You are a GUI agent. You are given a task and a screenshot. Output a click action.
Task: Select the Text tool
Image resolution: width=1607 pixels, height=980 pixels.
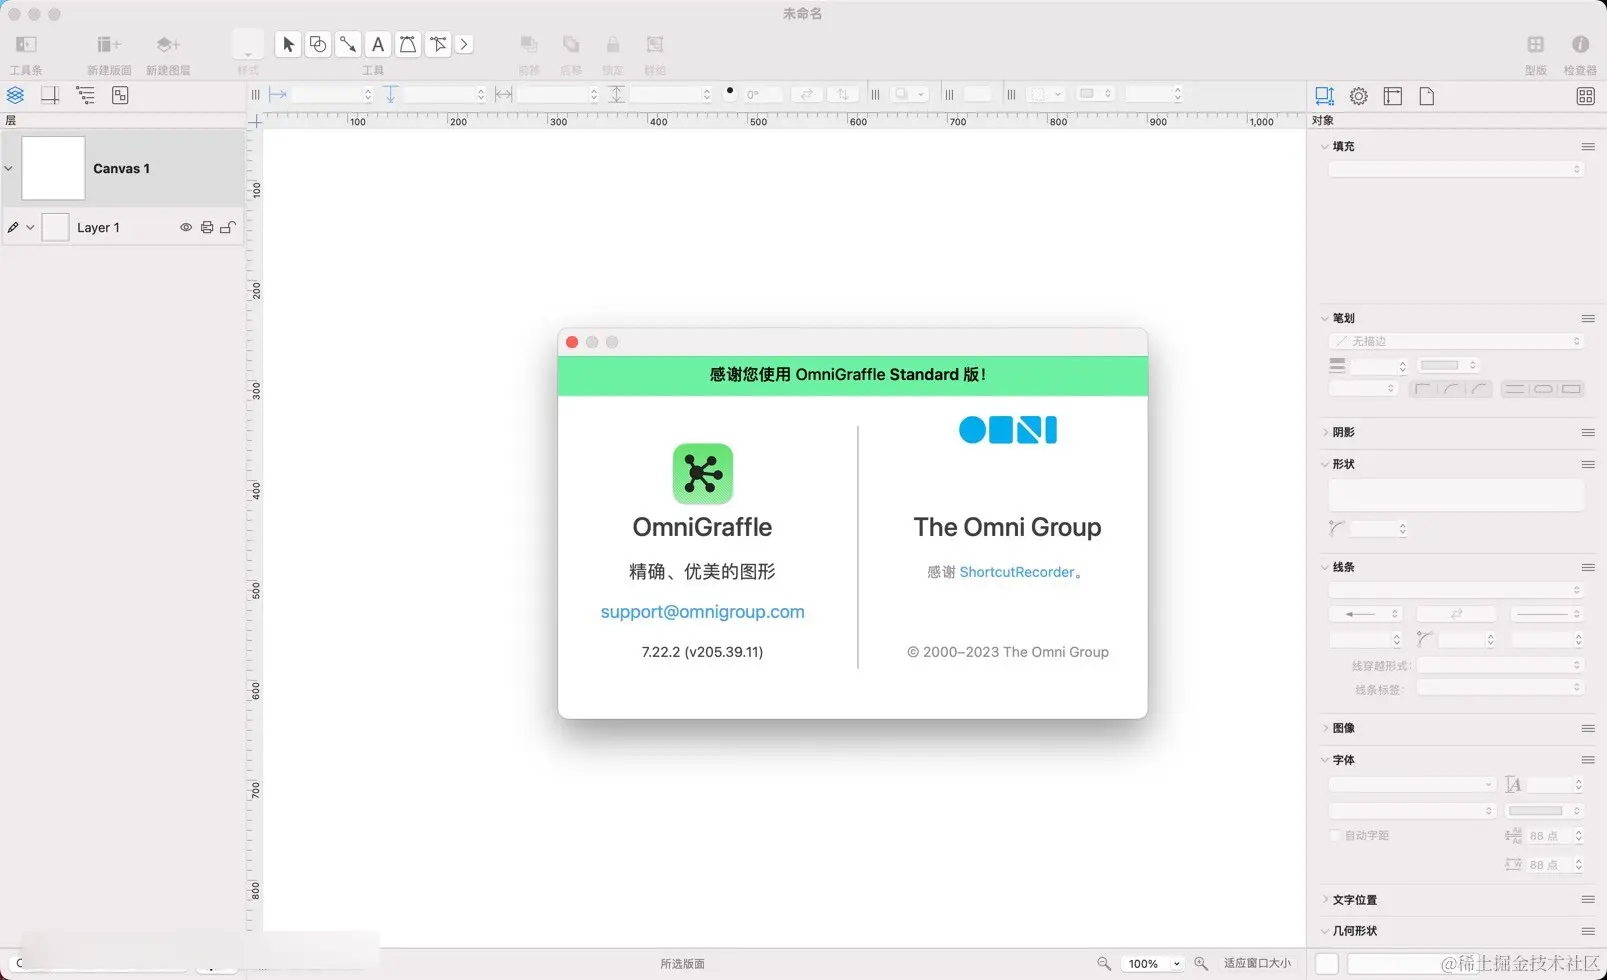coord(378,44)
